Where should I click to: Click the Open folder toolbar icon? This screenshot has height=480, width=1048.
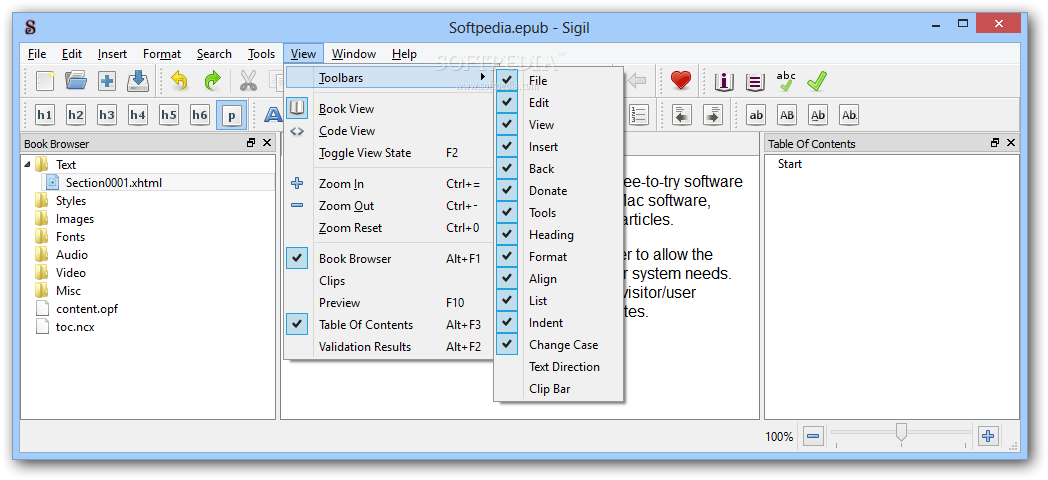tap(76, 81)
